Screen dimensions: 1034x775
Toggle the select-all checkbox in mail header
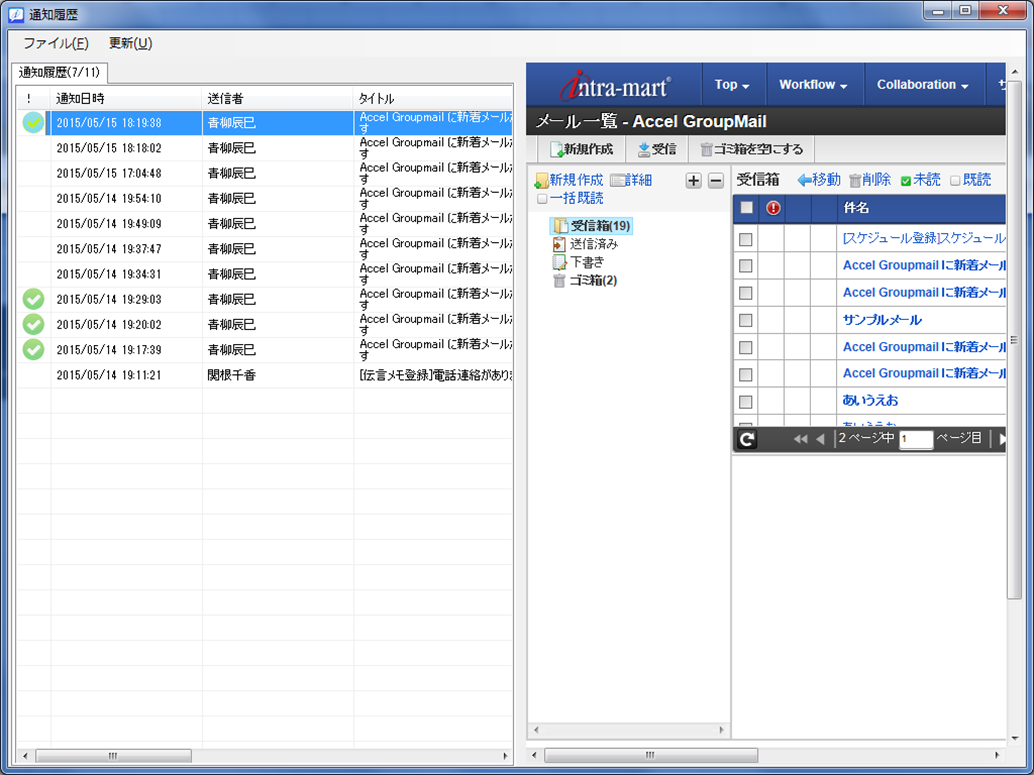[x=746, y=208]
